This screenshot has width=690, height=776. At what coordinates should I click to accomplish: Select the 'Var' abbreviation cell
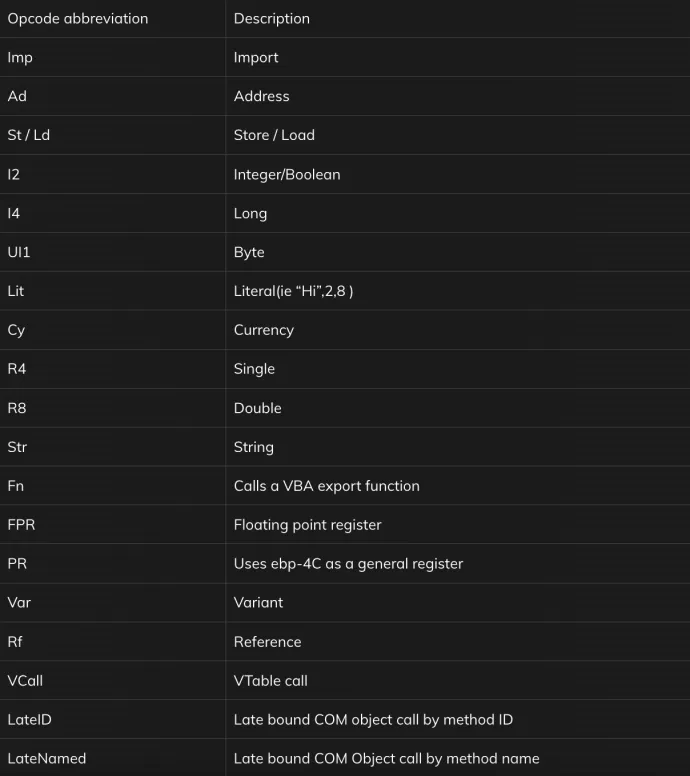tap(112, 603)
